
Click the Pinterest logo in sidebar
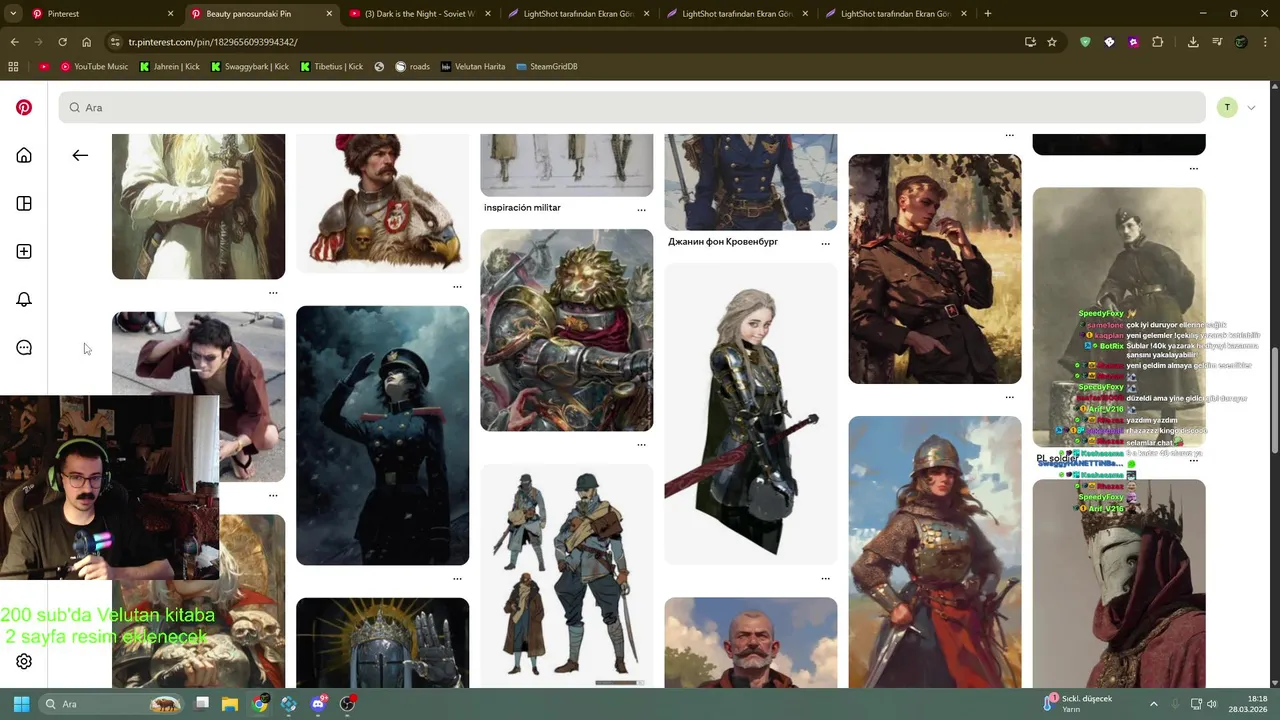click(24, 107)
